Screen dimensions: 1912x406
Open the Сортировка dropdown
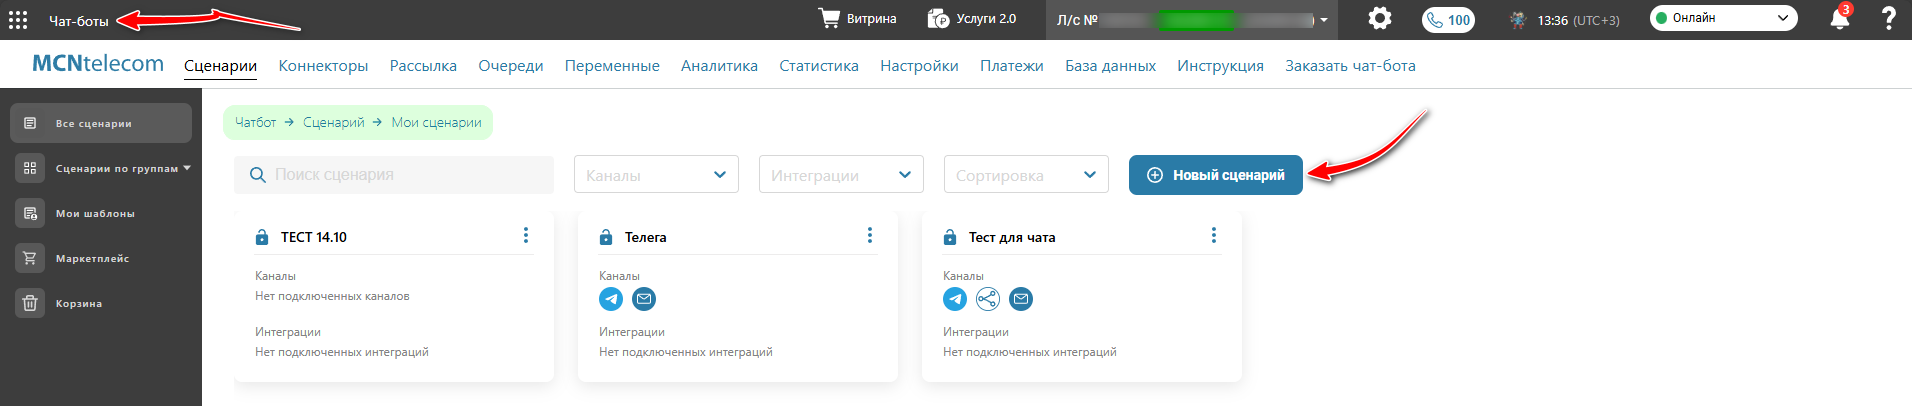pos(1026,174)
